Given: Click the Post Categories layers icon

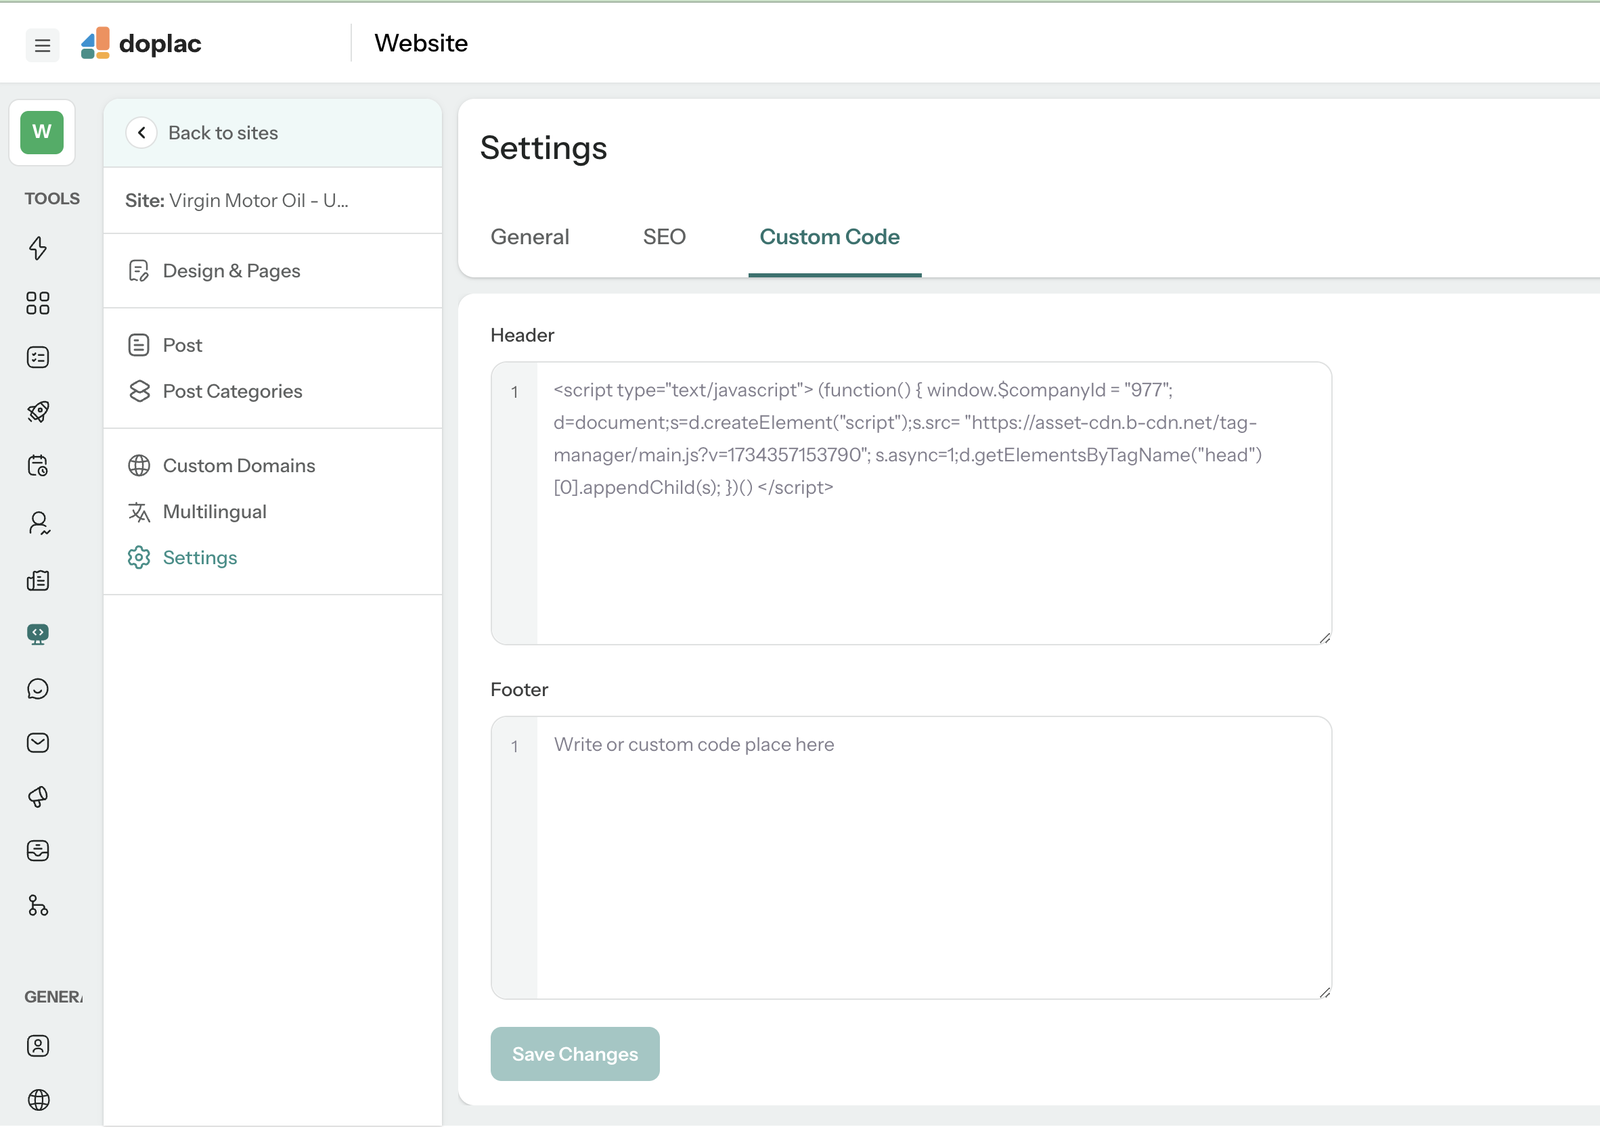Looking at the screenshot, I should click(139, 391).
